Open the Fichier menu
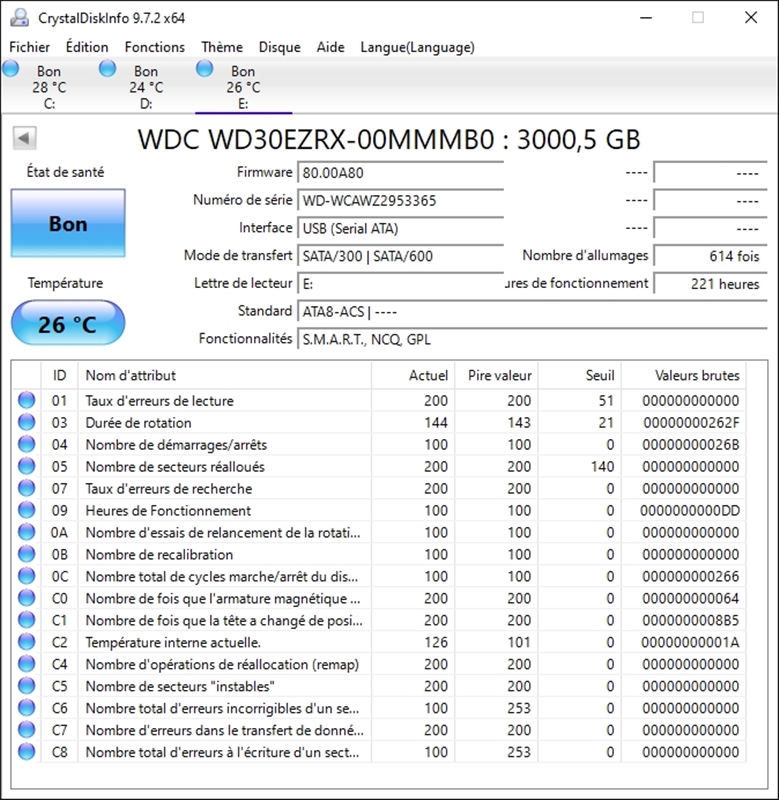 (x=30, y=47)
